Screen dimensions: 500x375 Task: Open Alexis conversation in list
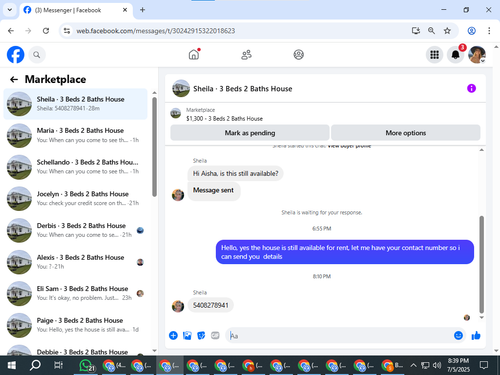click(75, 262)
